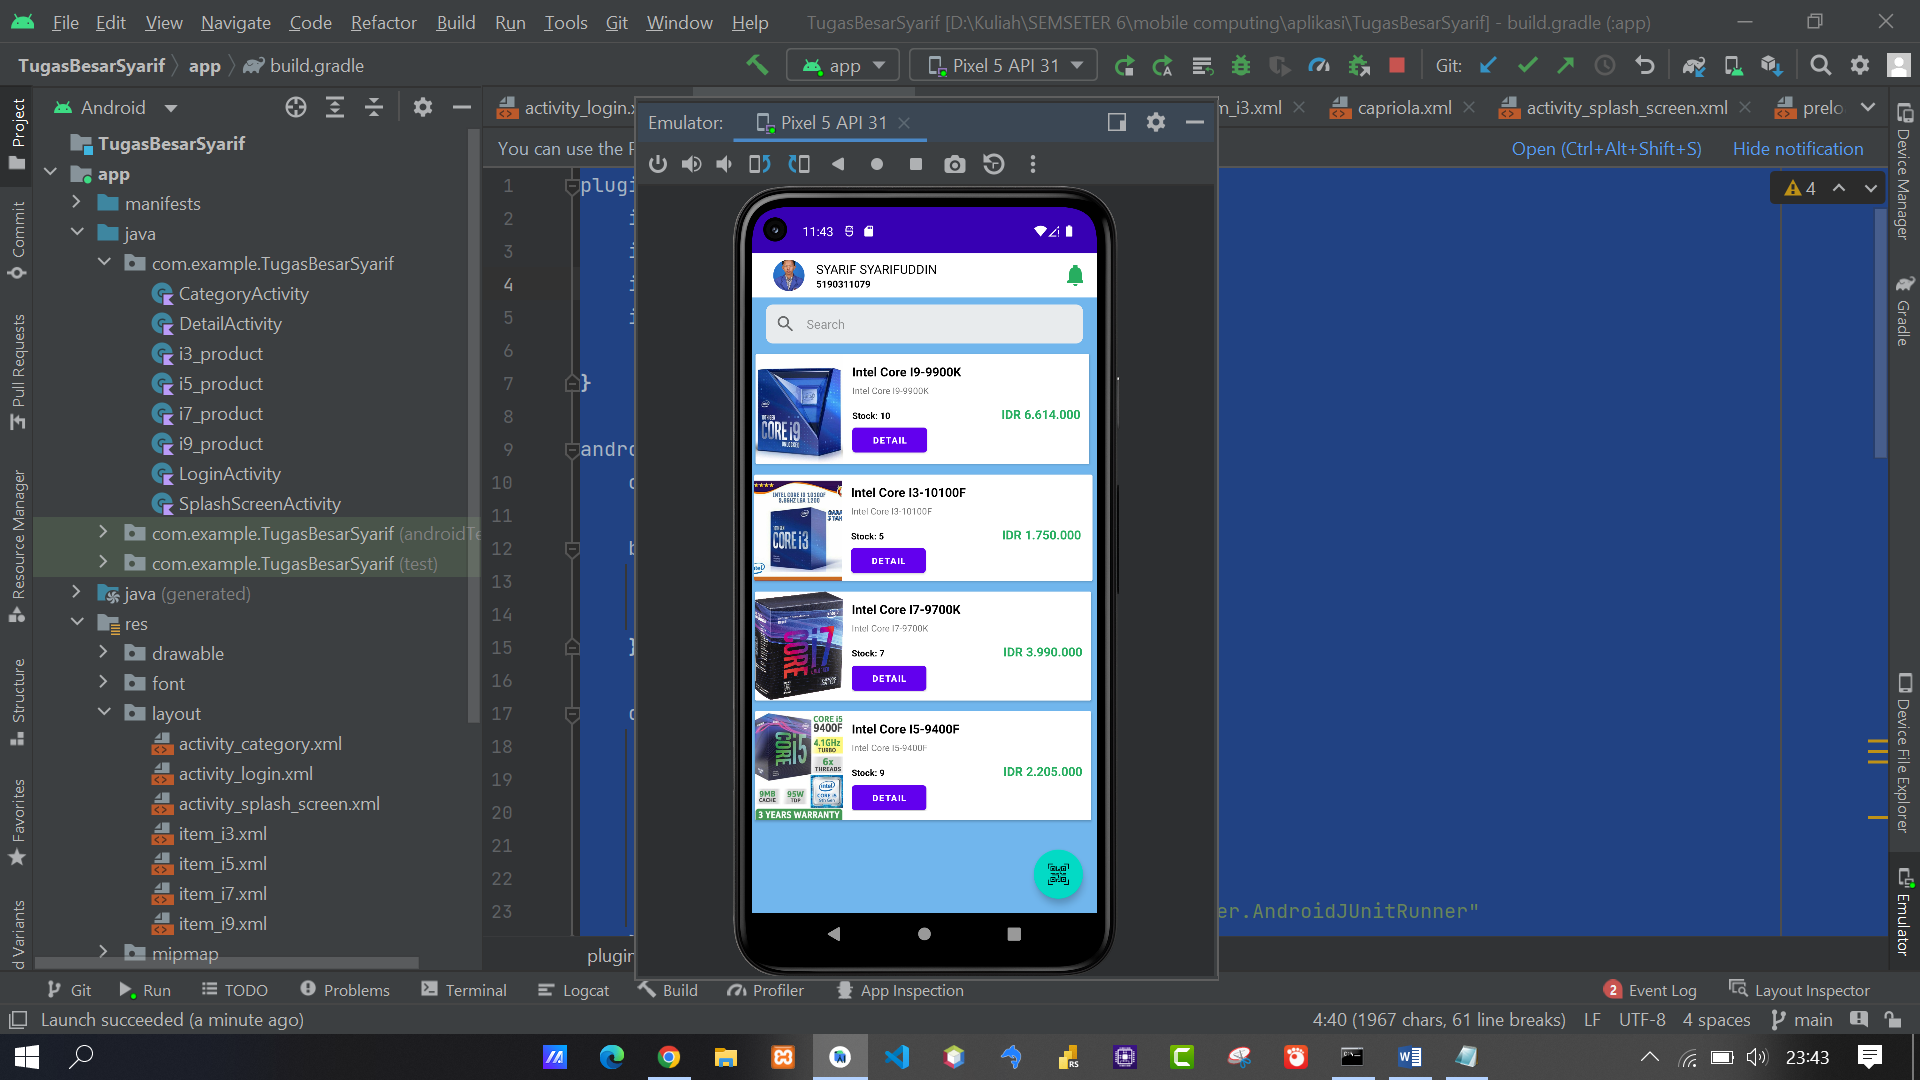1920x1080 pixels.
Task: Click Hide notification link
Action: [x=1798, y=149]
